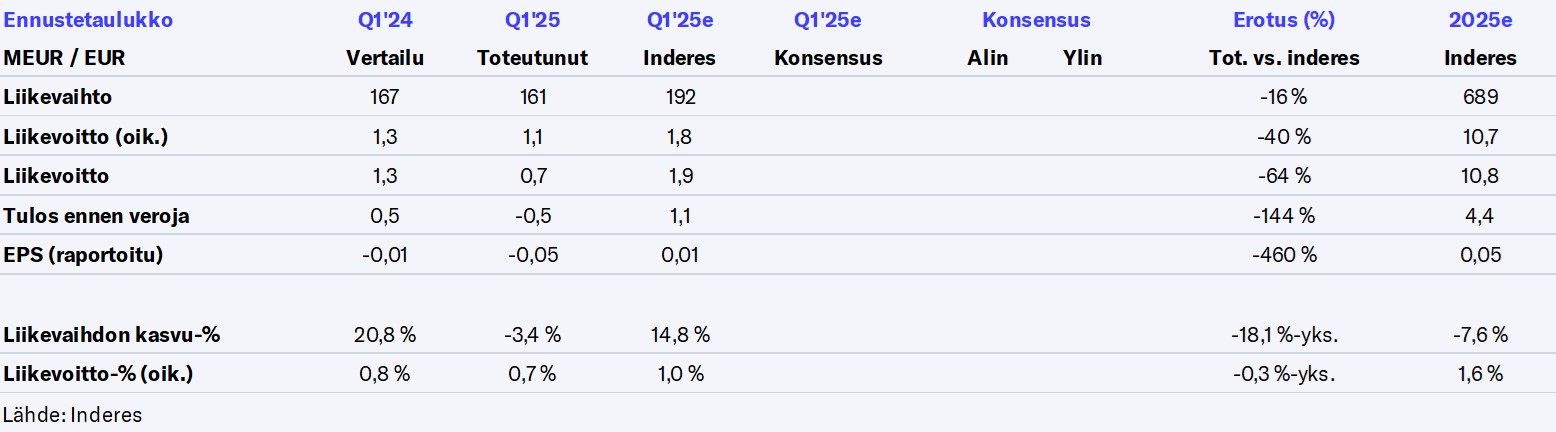Select the 2025e column header

coord(1480,20)
